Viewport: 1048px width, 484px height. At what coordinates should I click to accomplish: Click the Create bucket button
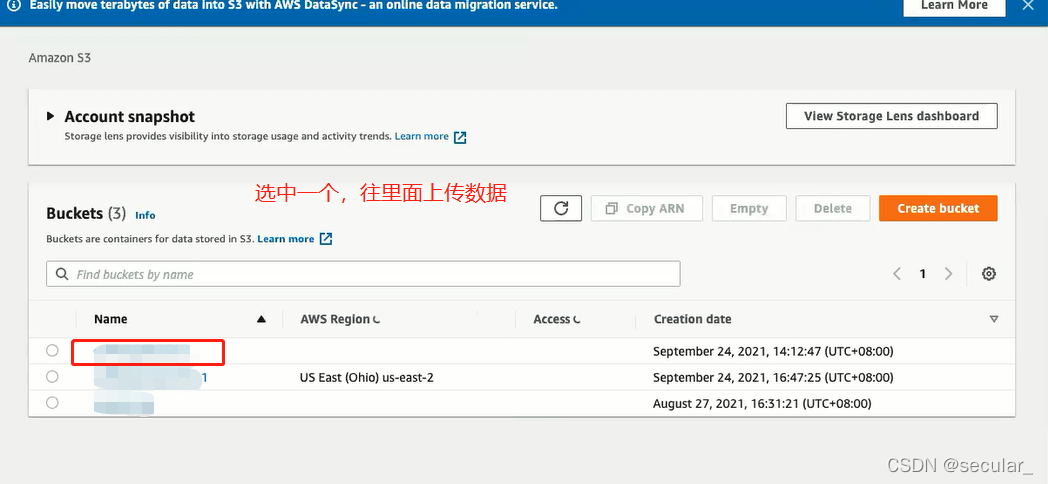click(x=938, y=209)
